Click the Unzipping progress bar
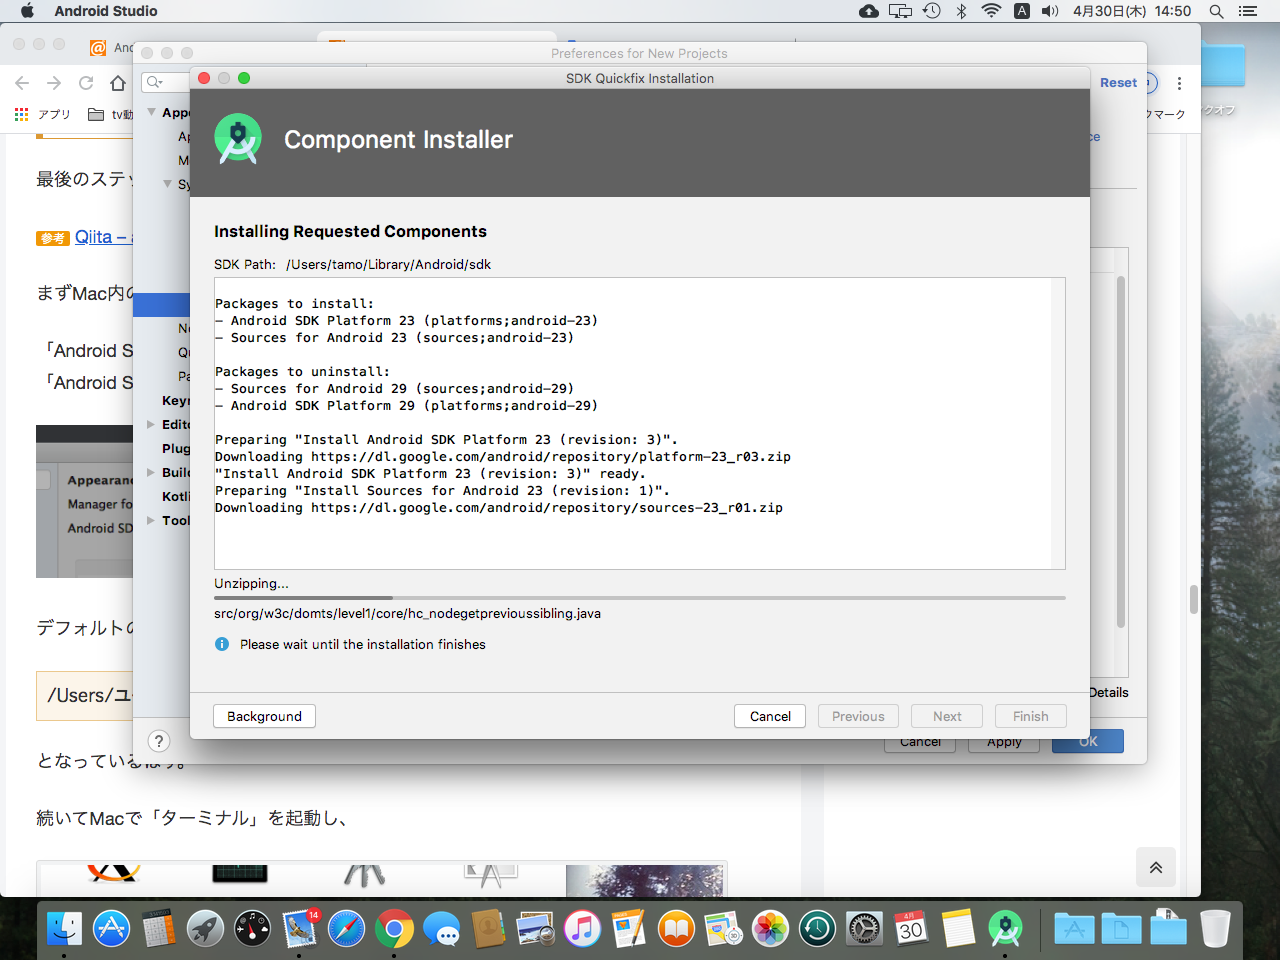Viewport: 1280px width, 960px height. pos(640,598)
